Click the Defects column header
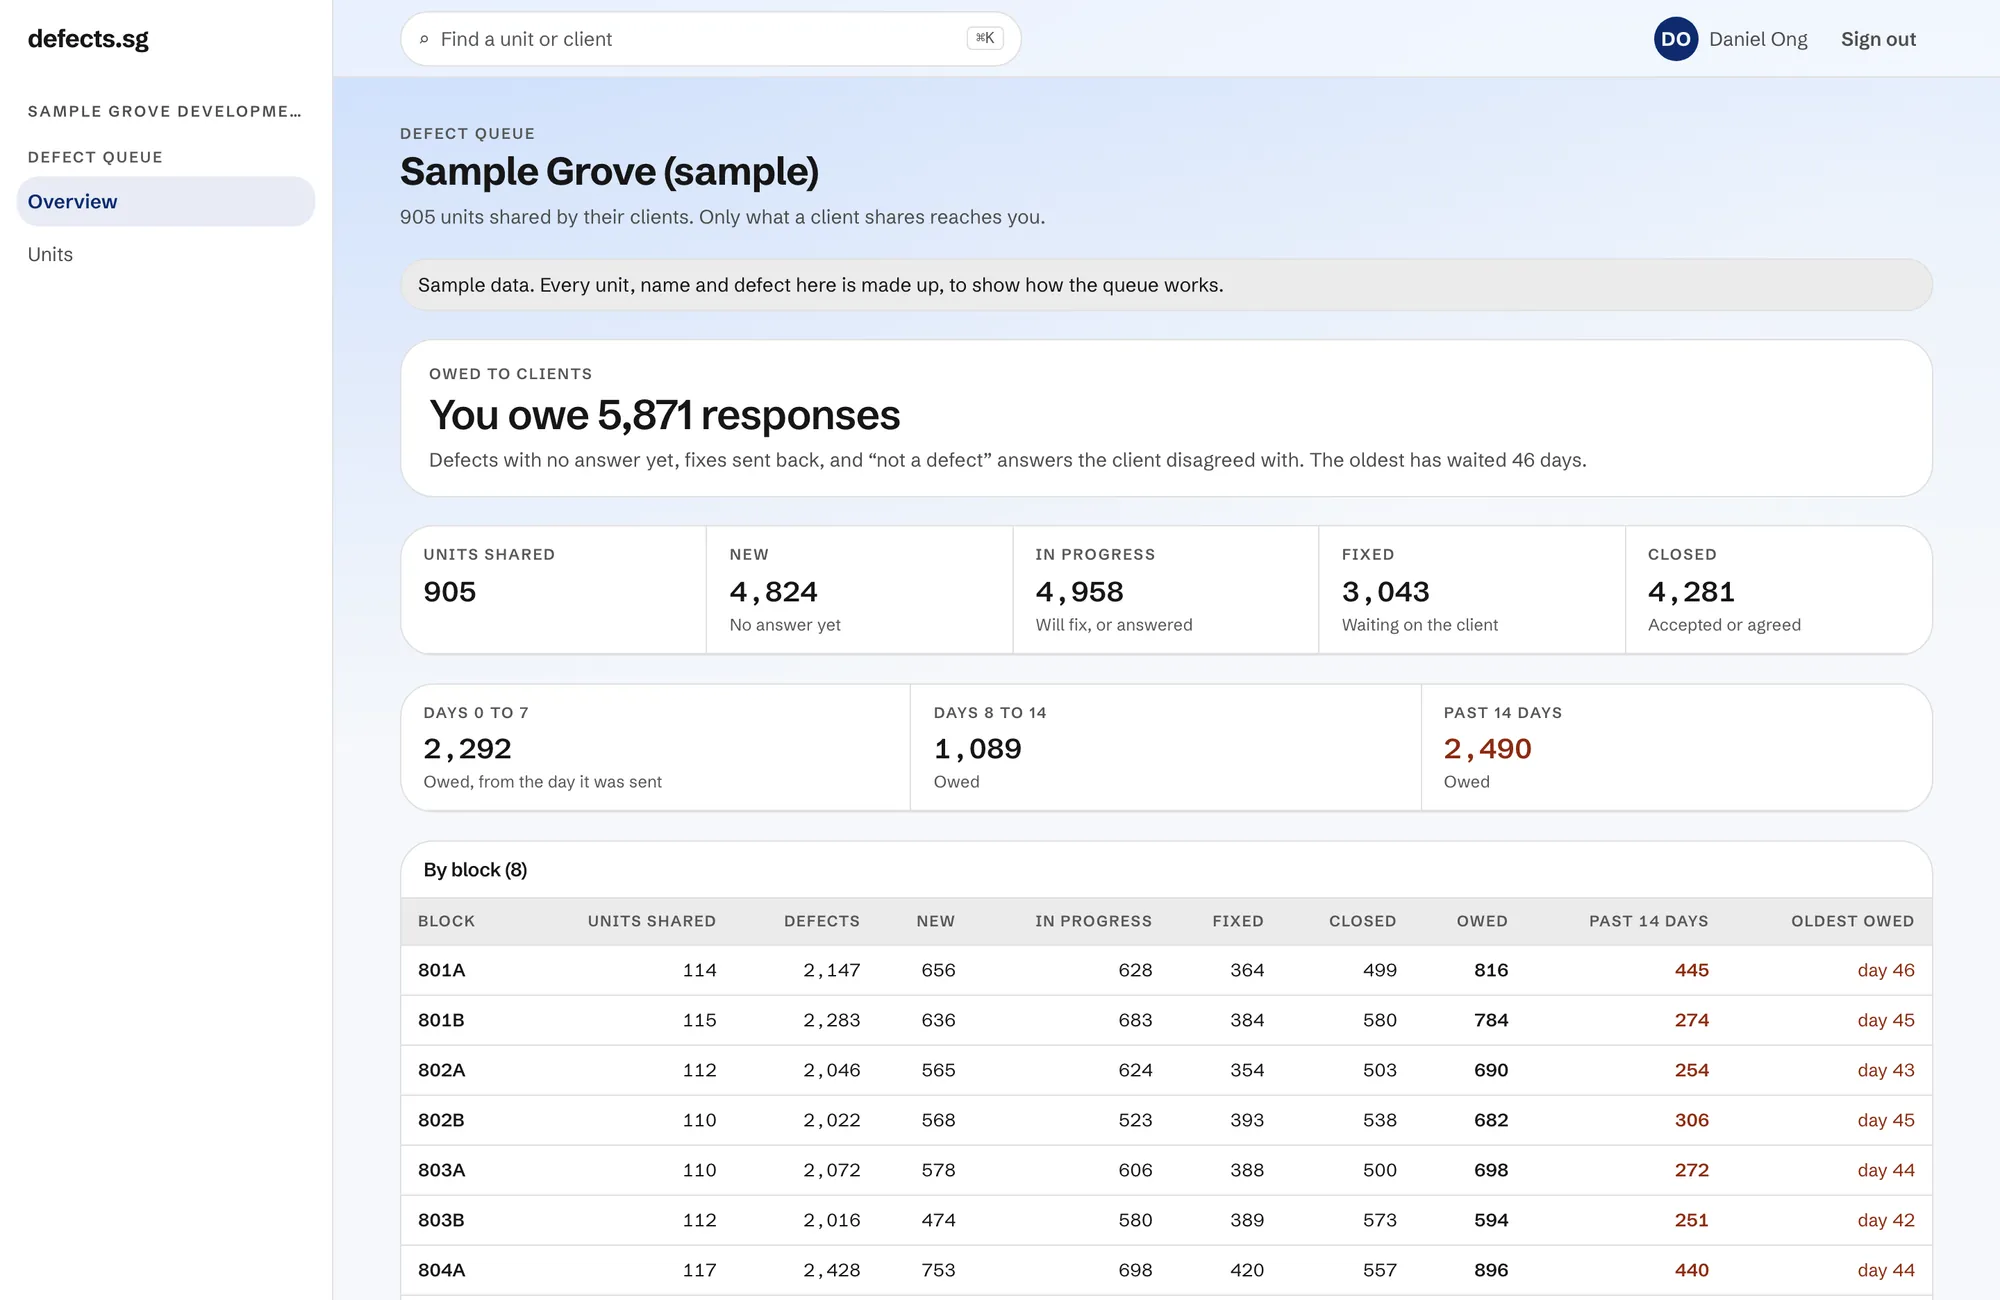The height and width of the screenshot is (1300, 2000). [821, 921]
